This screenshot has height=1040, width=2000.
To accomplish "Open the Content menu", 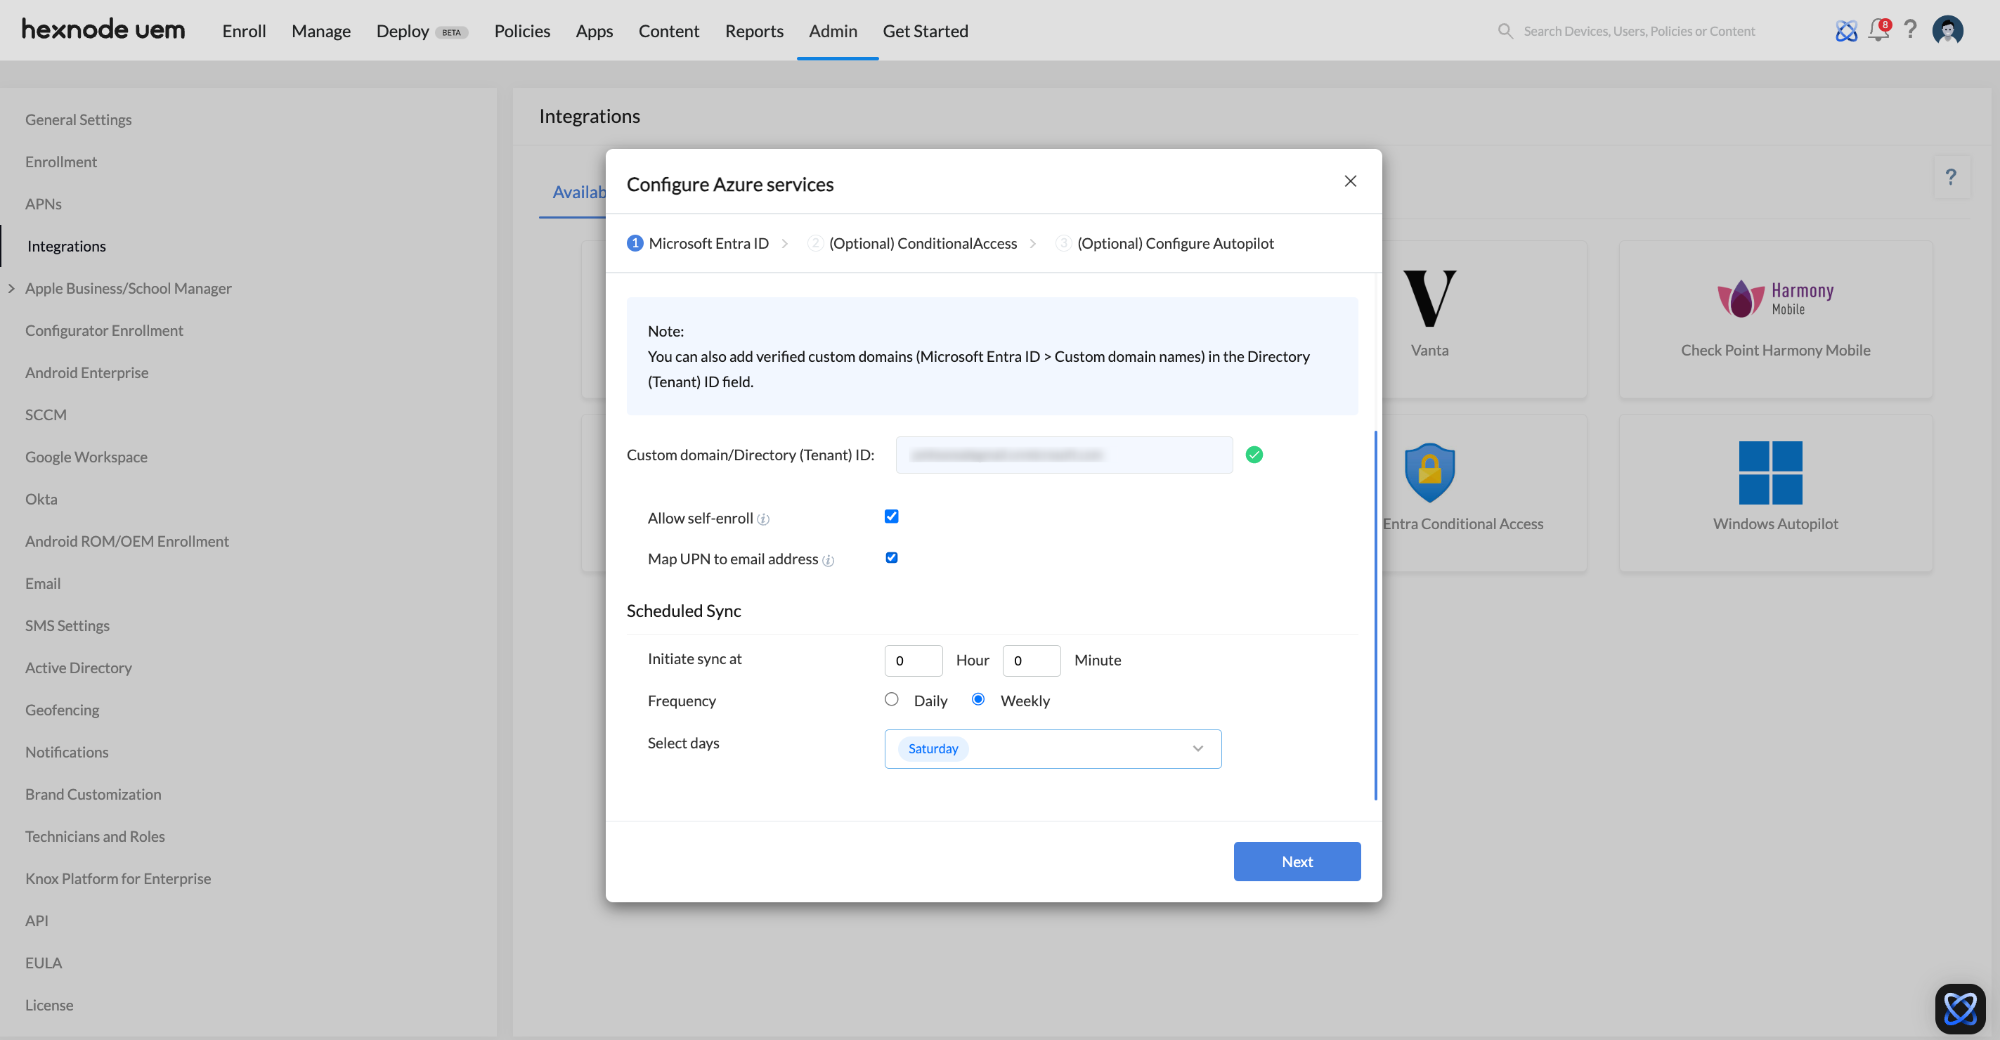I will [669, 31].
